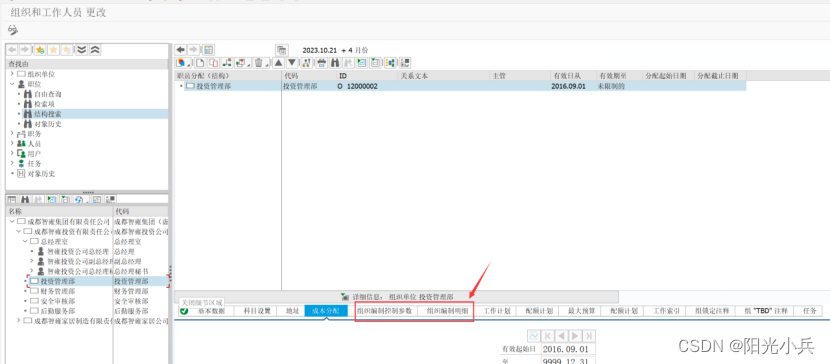Move entry up with black triangle
The image size is (830, 364).
click(x=278, y=63)
